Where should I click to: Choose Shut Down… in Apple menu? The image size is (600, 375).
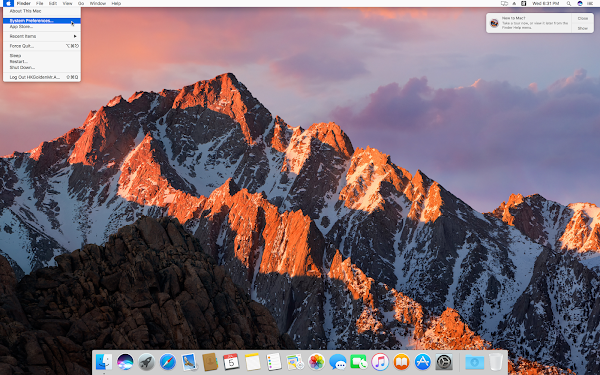(x=42, y=67)
